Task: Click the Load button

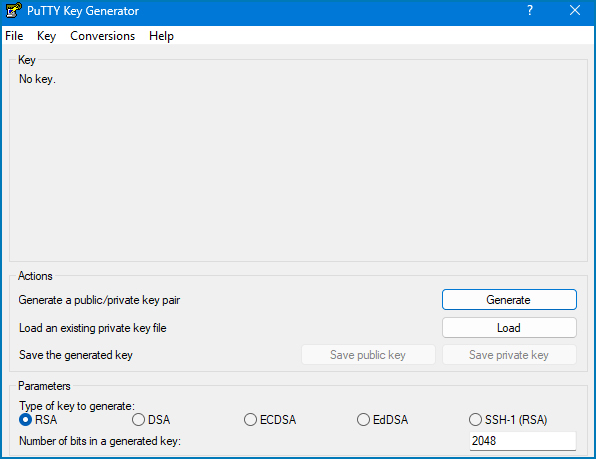Action: pos(509,328)
